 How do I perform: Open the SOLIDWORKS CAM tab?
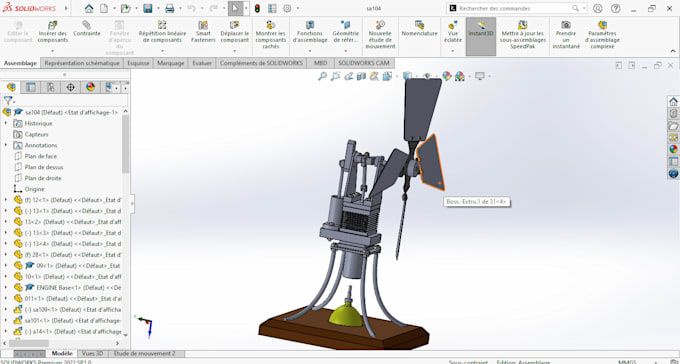click(364, 63)
